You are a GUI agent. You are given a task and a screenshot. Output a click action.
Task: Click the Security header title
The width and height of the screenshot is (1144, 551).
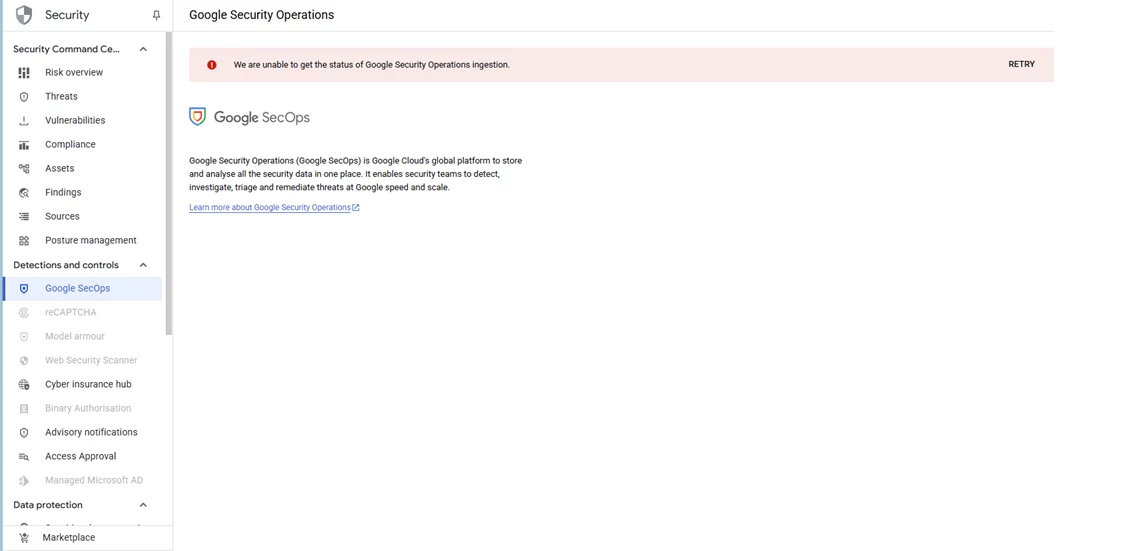coord(67,15)
